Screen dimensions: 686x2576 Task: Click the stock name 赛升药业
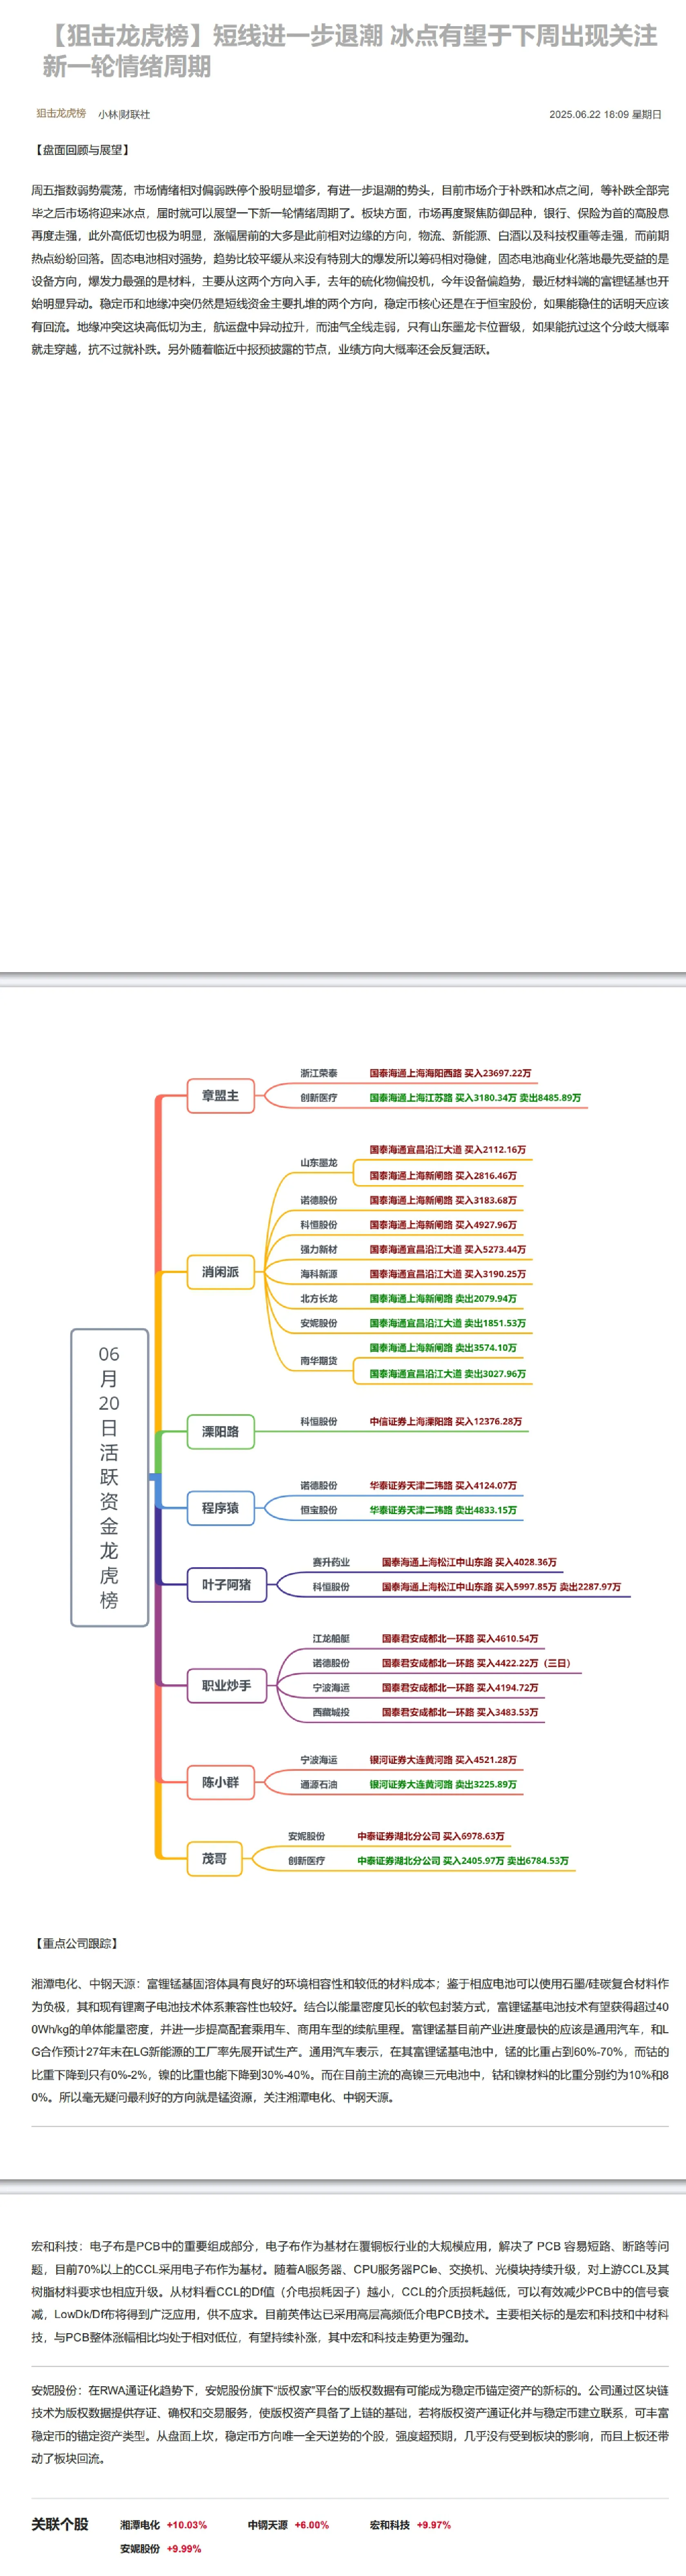point(331,1562)
